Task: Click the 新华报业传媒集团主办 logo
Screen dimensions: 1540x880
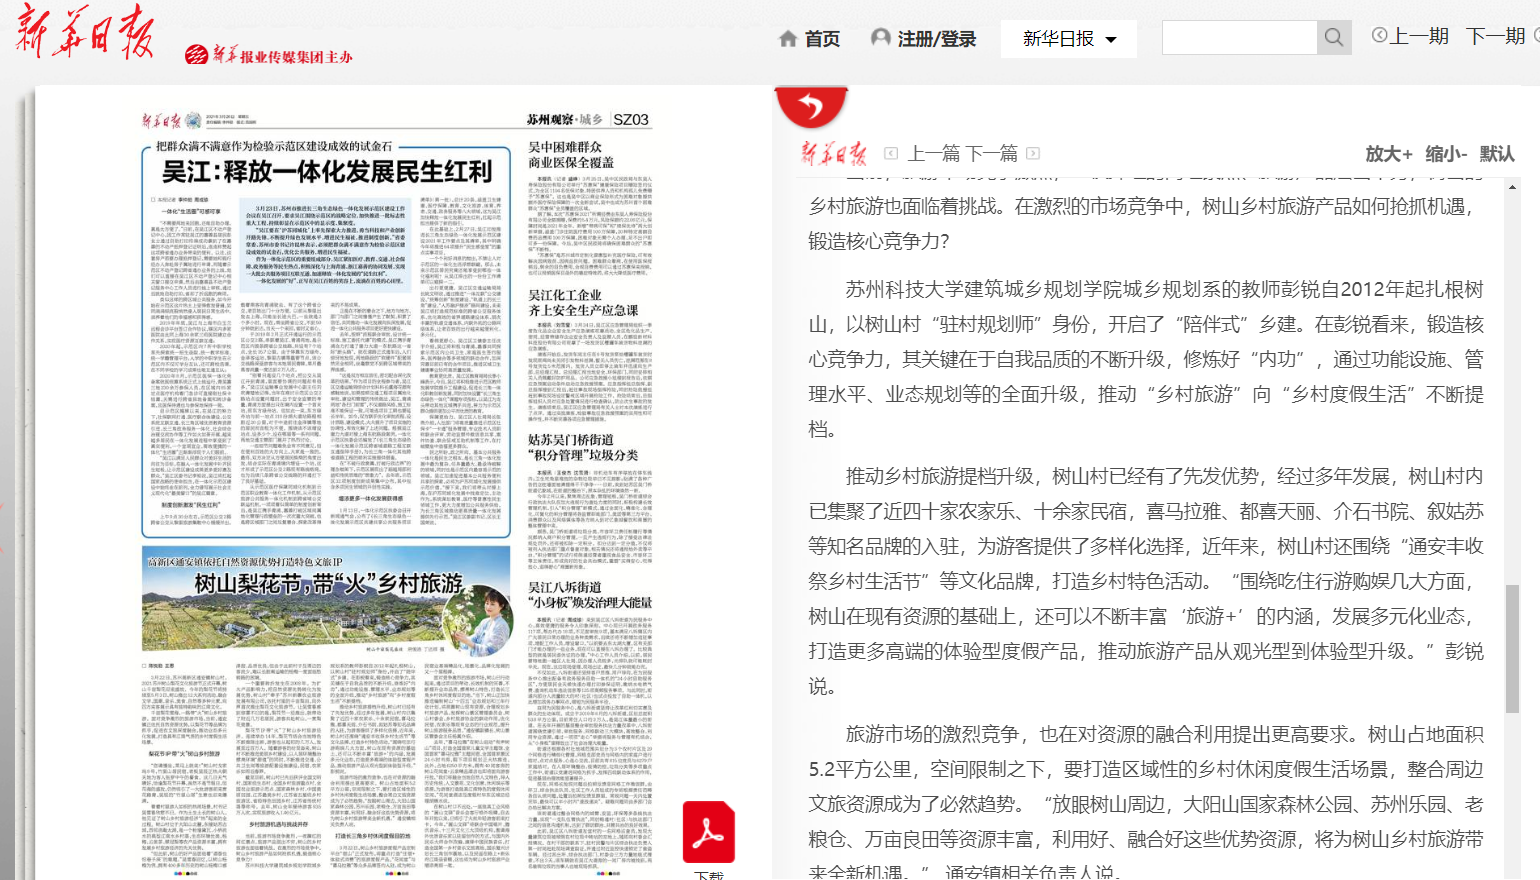Action: pos(269,56)
